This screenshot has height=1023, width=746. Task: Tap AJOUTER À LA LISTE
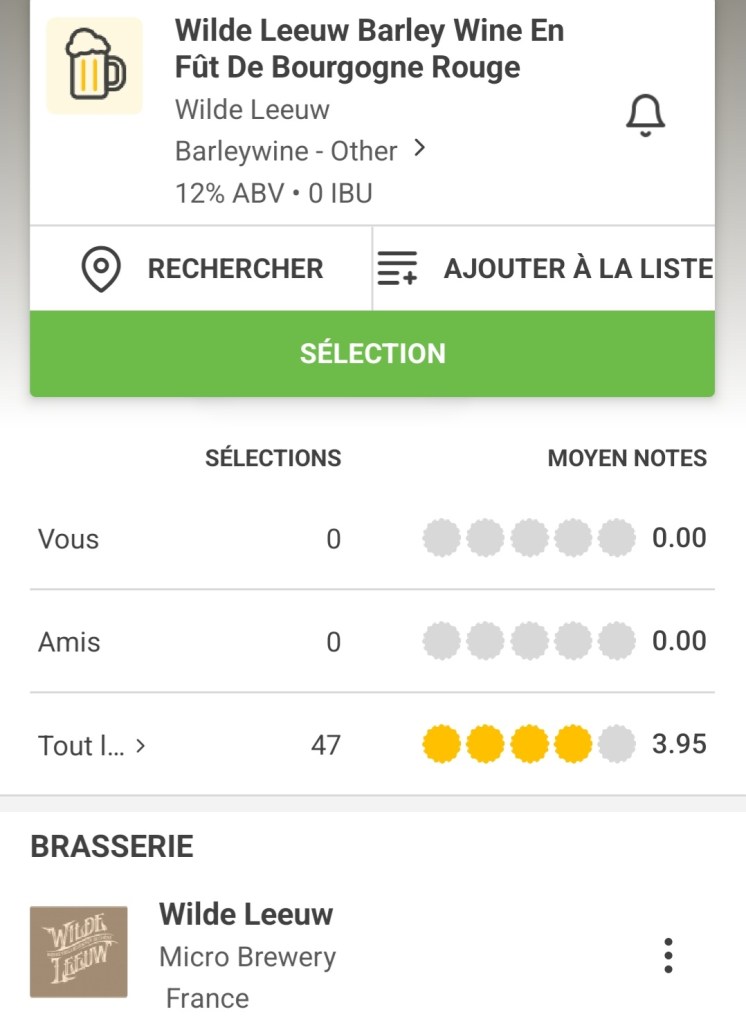(x=577, y=269)
